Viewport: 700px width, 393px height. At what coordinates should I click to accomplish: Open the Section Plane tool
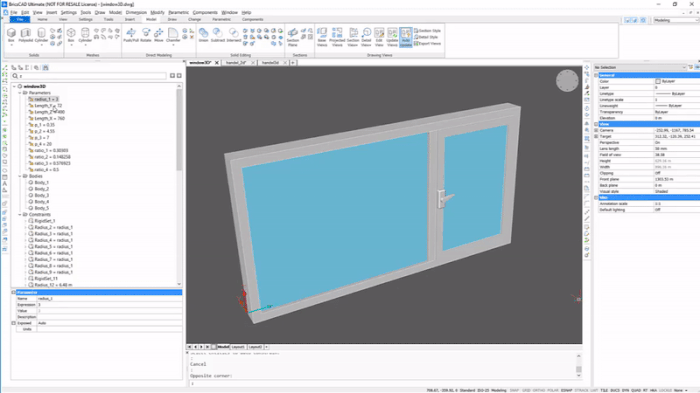point(292,37)
